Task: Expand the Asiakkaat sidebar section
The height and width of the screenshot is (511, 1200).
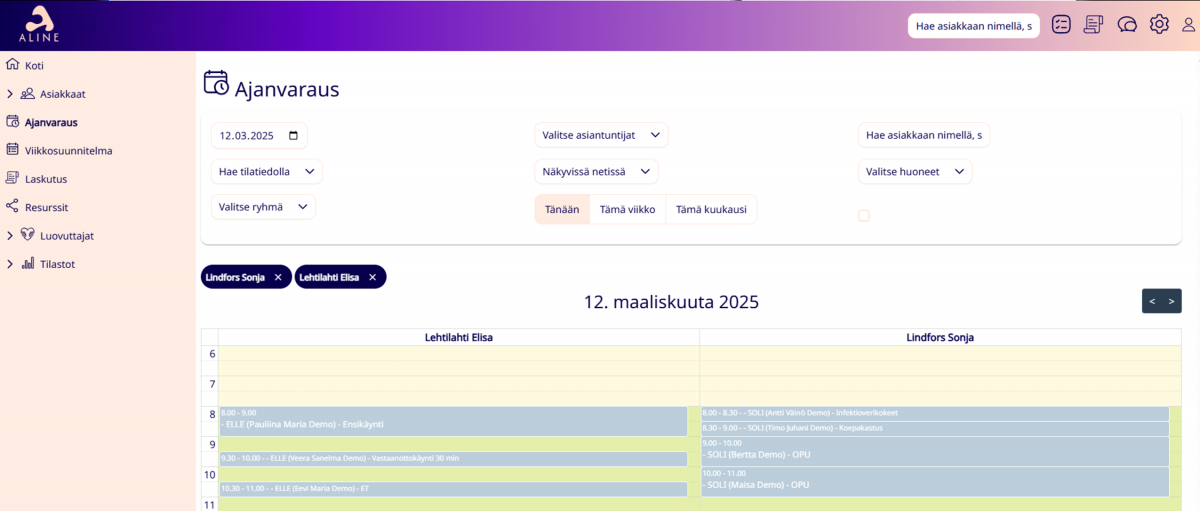Action: [x=10, y=94]
